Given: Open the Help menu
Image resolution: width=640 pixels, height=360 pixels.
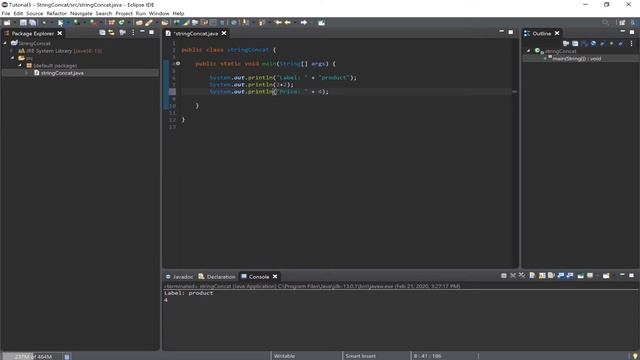Looking at the screenshot, I should tap(178, 13).
